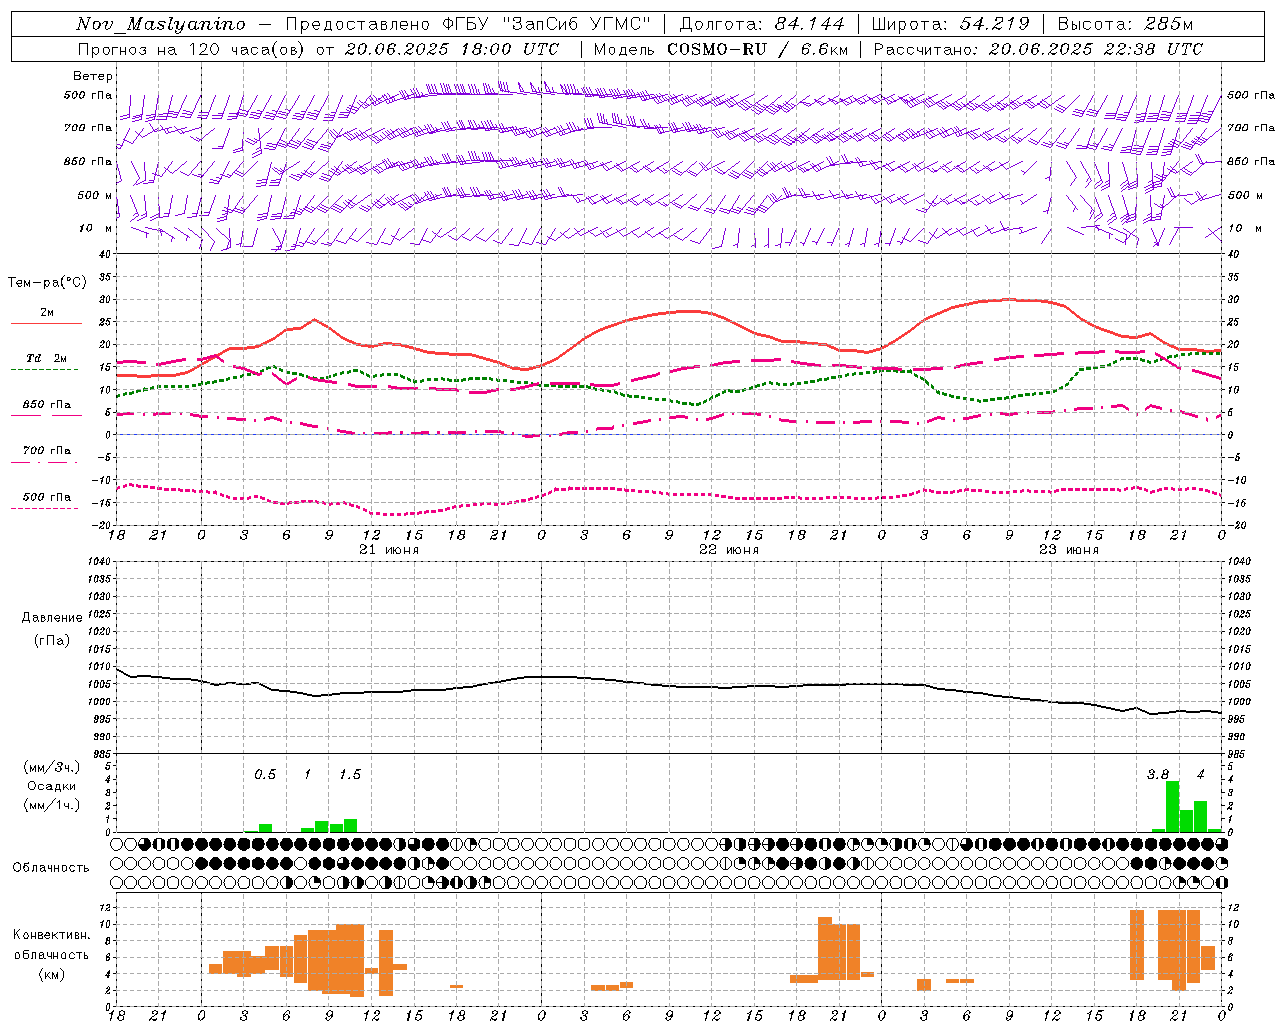Click the Td 2м dew point legend entry
Viewport: 1280px width, 1024px height.
click(x=47, y=358)
